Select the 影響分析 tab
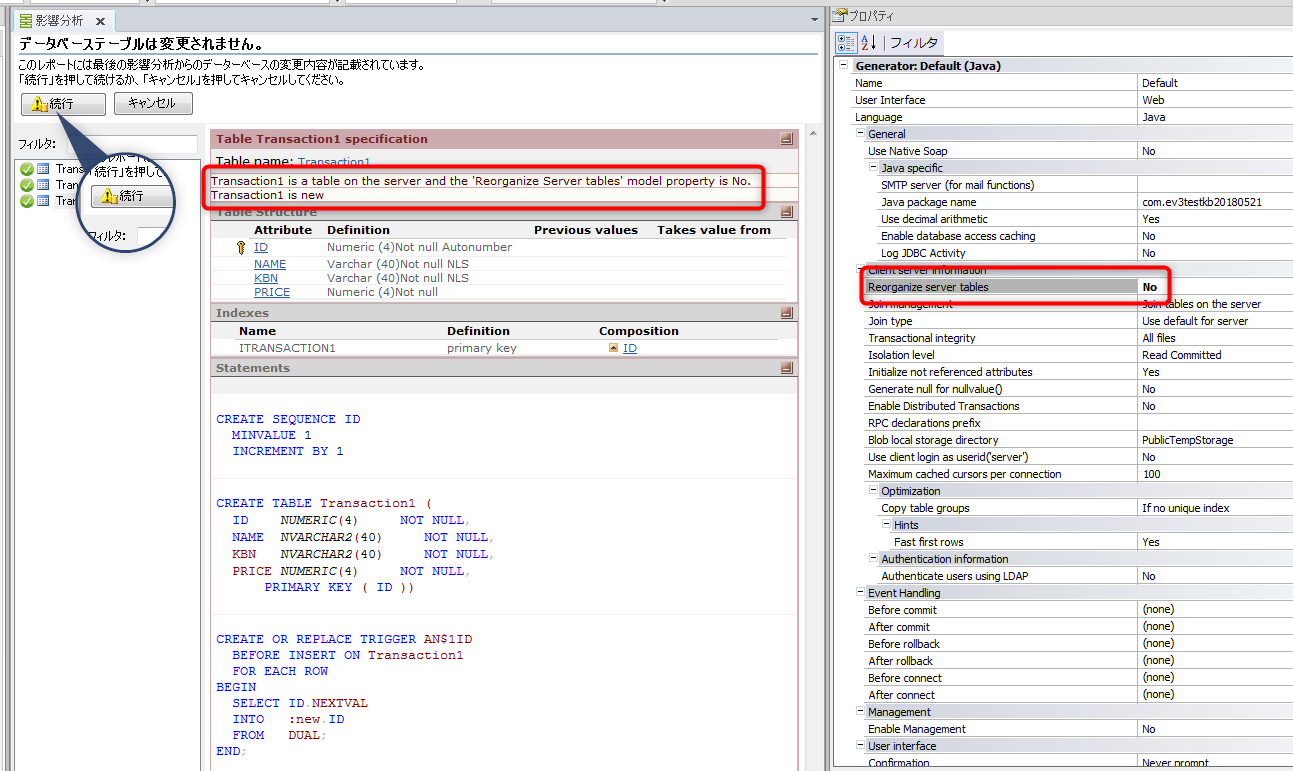The image size is (1293, 771). (60, 20)
